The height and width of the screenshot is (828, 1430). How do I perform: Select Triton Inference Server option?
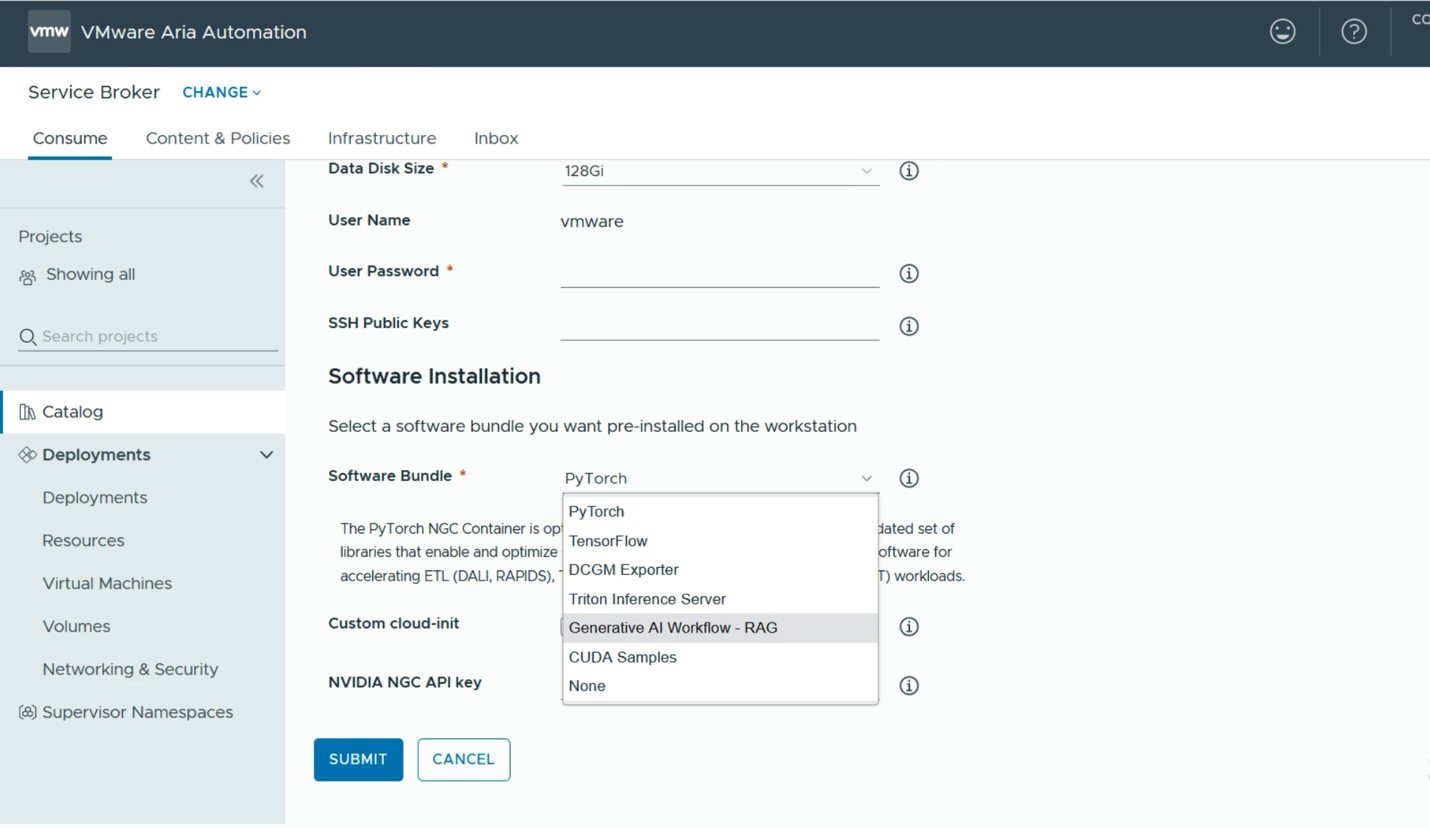click(720, 599)
